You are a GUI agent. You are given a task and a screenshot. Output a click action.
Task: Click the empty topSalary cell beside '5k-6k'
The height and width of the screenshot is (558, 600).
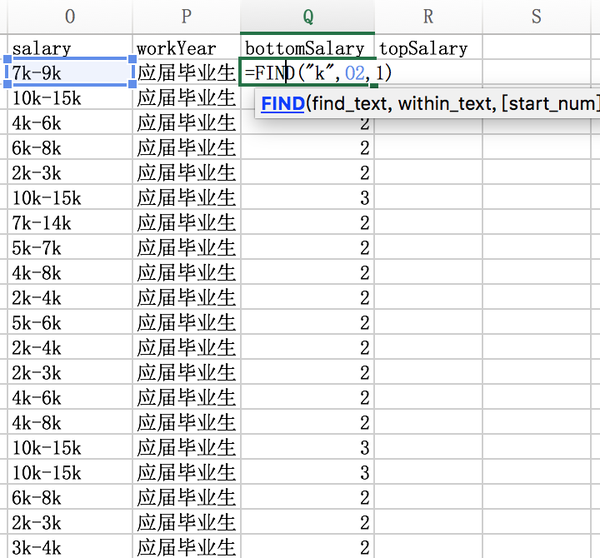coord(428,323)
